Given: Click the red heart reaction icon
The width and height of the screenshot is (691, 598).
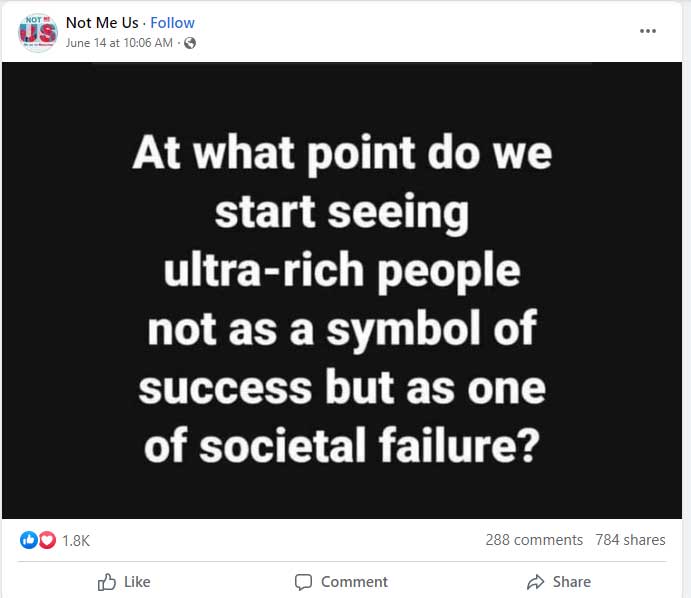Looking at the screenshot, I should 47,540.
